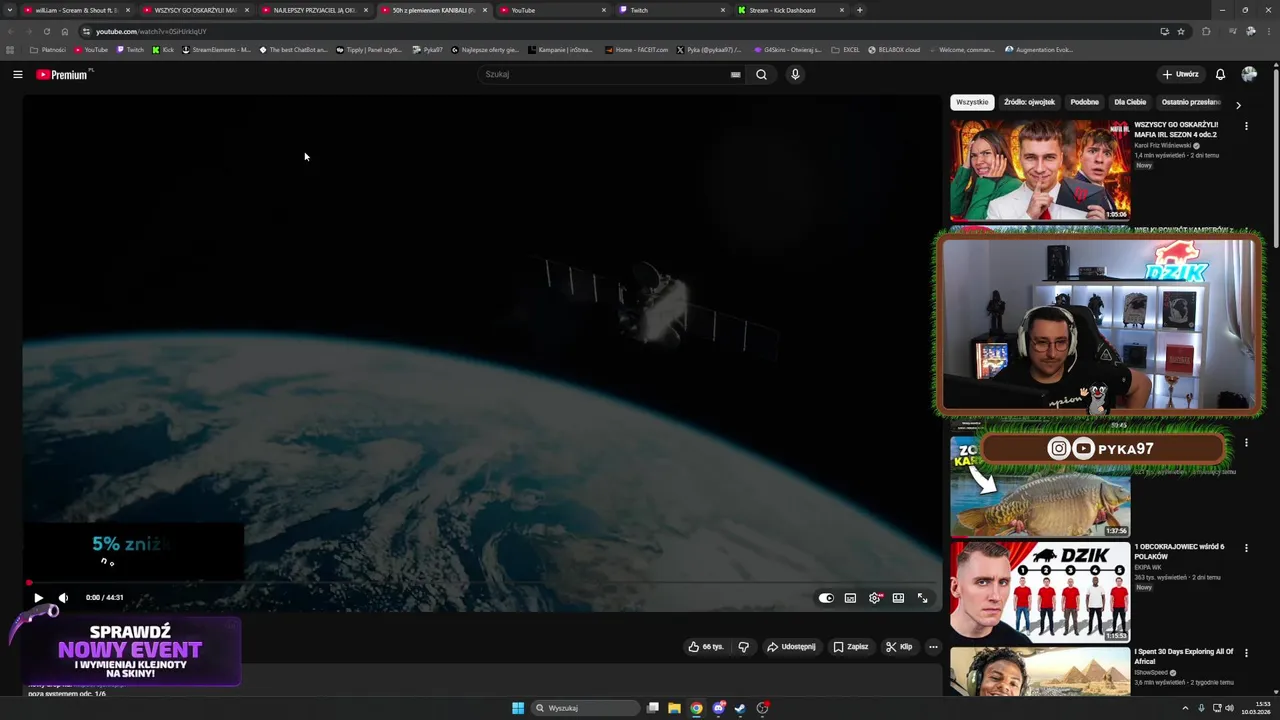Click the magnifier search button
Image resolution: width=1280 pixels, height=720 pixels.
point(761,74)
